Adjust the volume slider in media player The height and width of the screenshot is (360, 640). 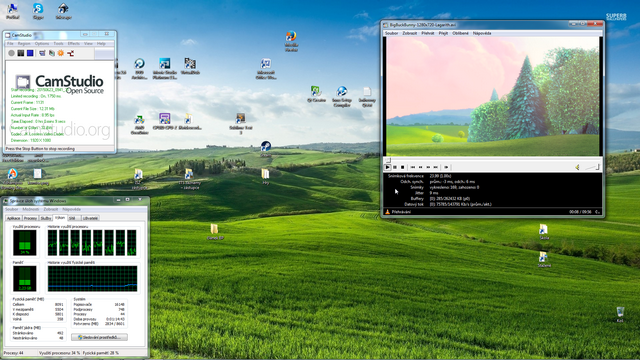tap(591, 167)
